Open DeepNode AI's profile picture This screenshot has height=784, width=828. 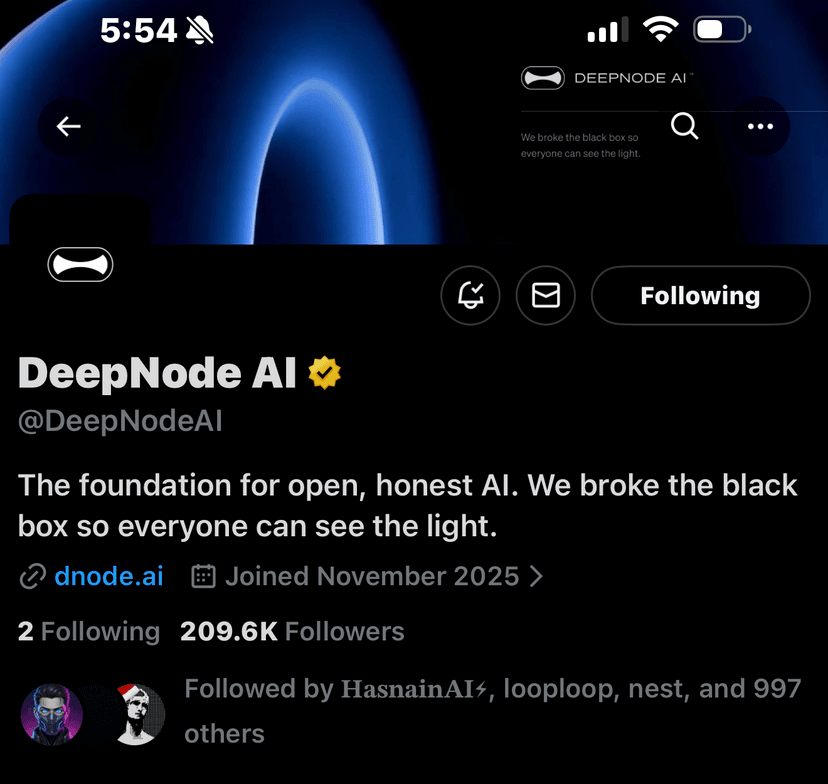[x=80, y=264]
